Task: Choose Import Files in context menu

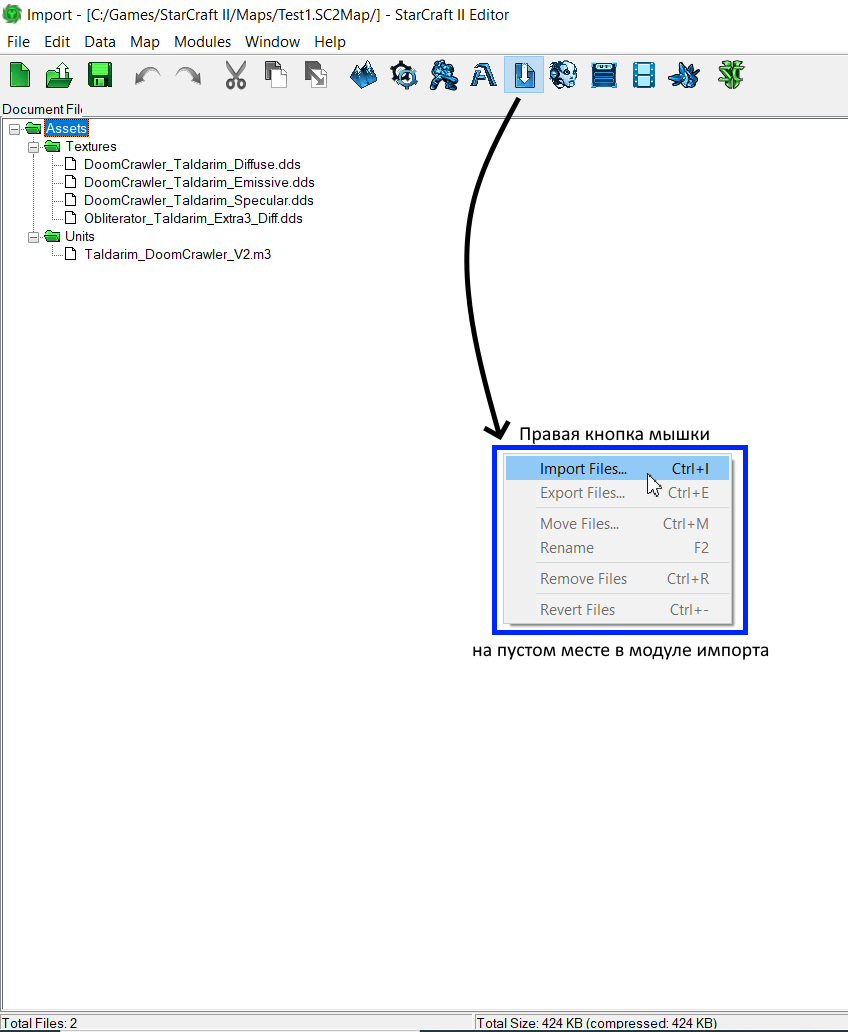Action: coord(618,469)
